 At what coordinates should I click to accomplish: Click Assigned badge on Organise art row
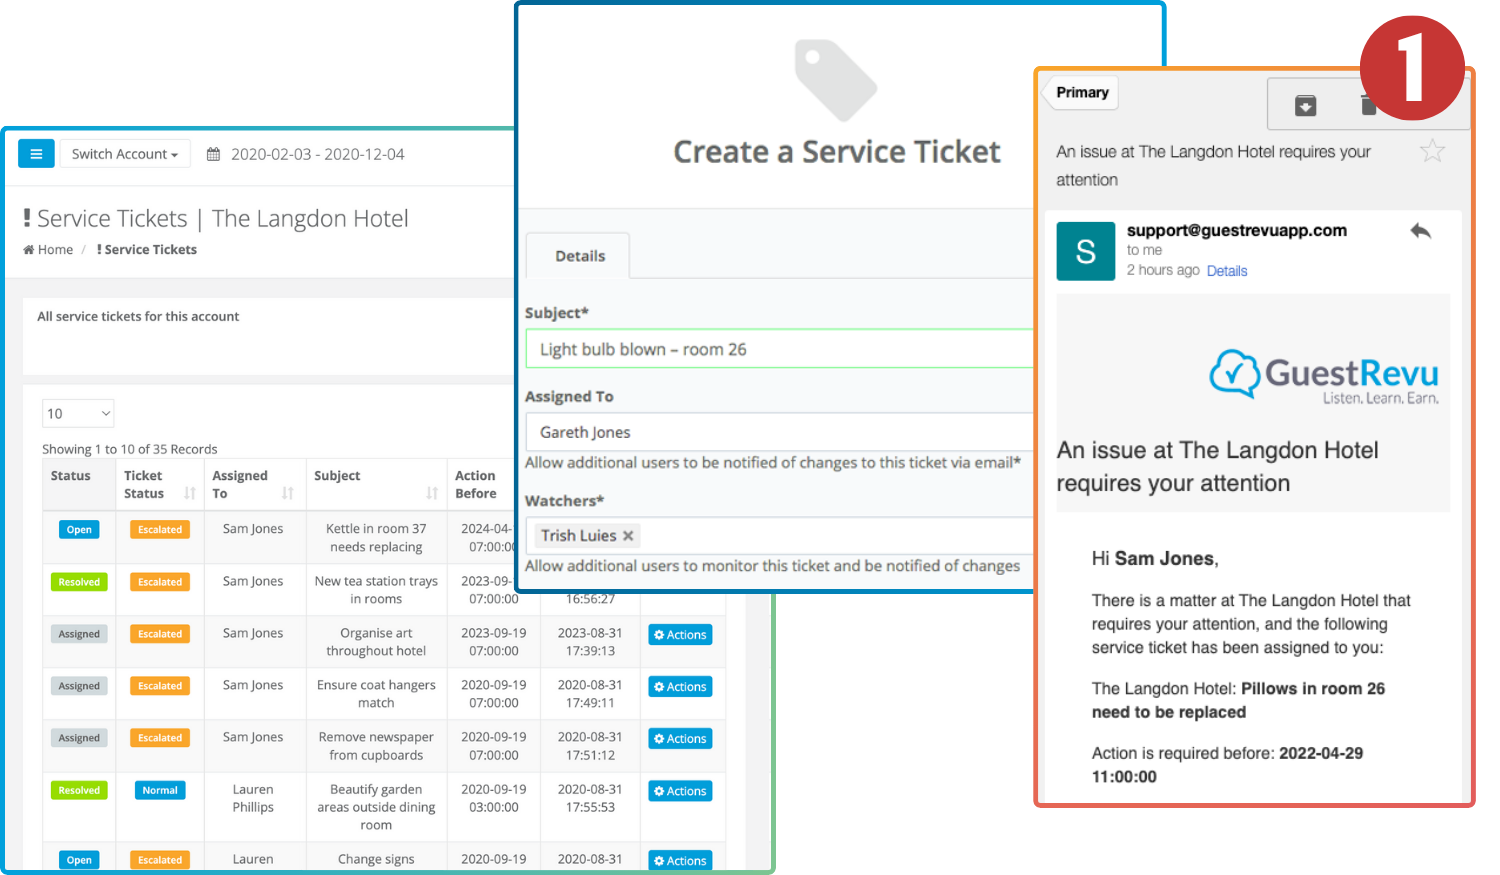(79, 634)
